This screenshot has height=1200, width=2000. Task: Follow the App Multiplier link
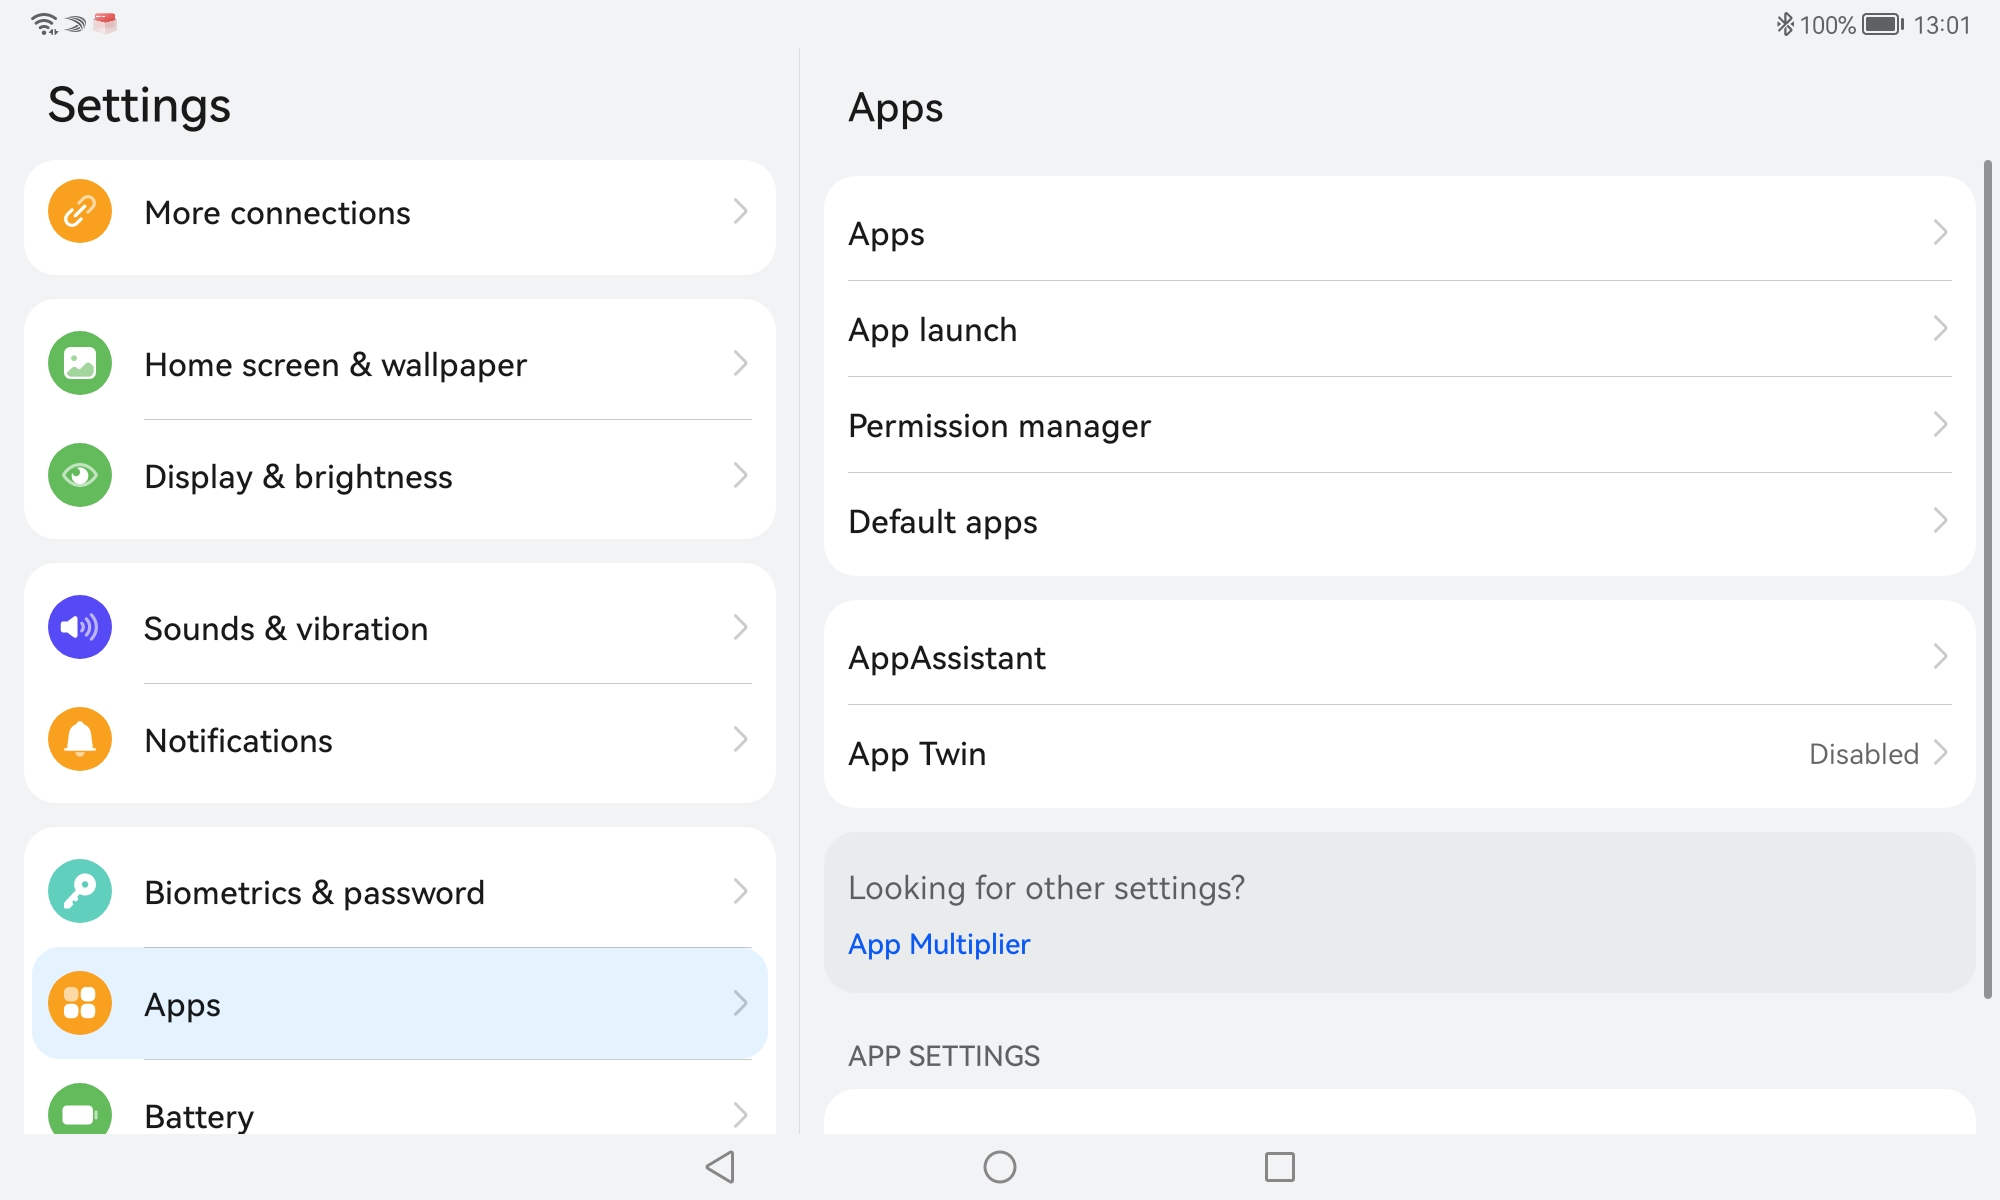click(x=939, y=944)
